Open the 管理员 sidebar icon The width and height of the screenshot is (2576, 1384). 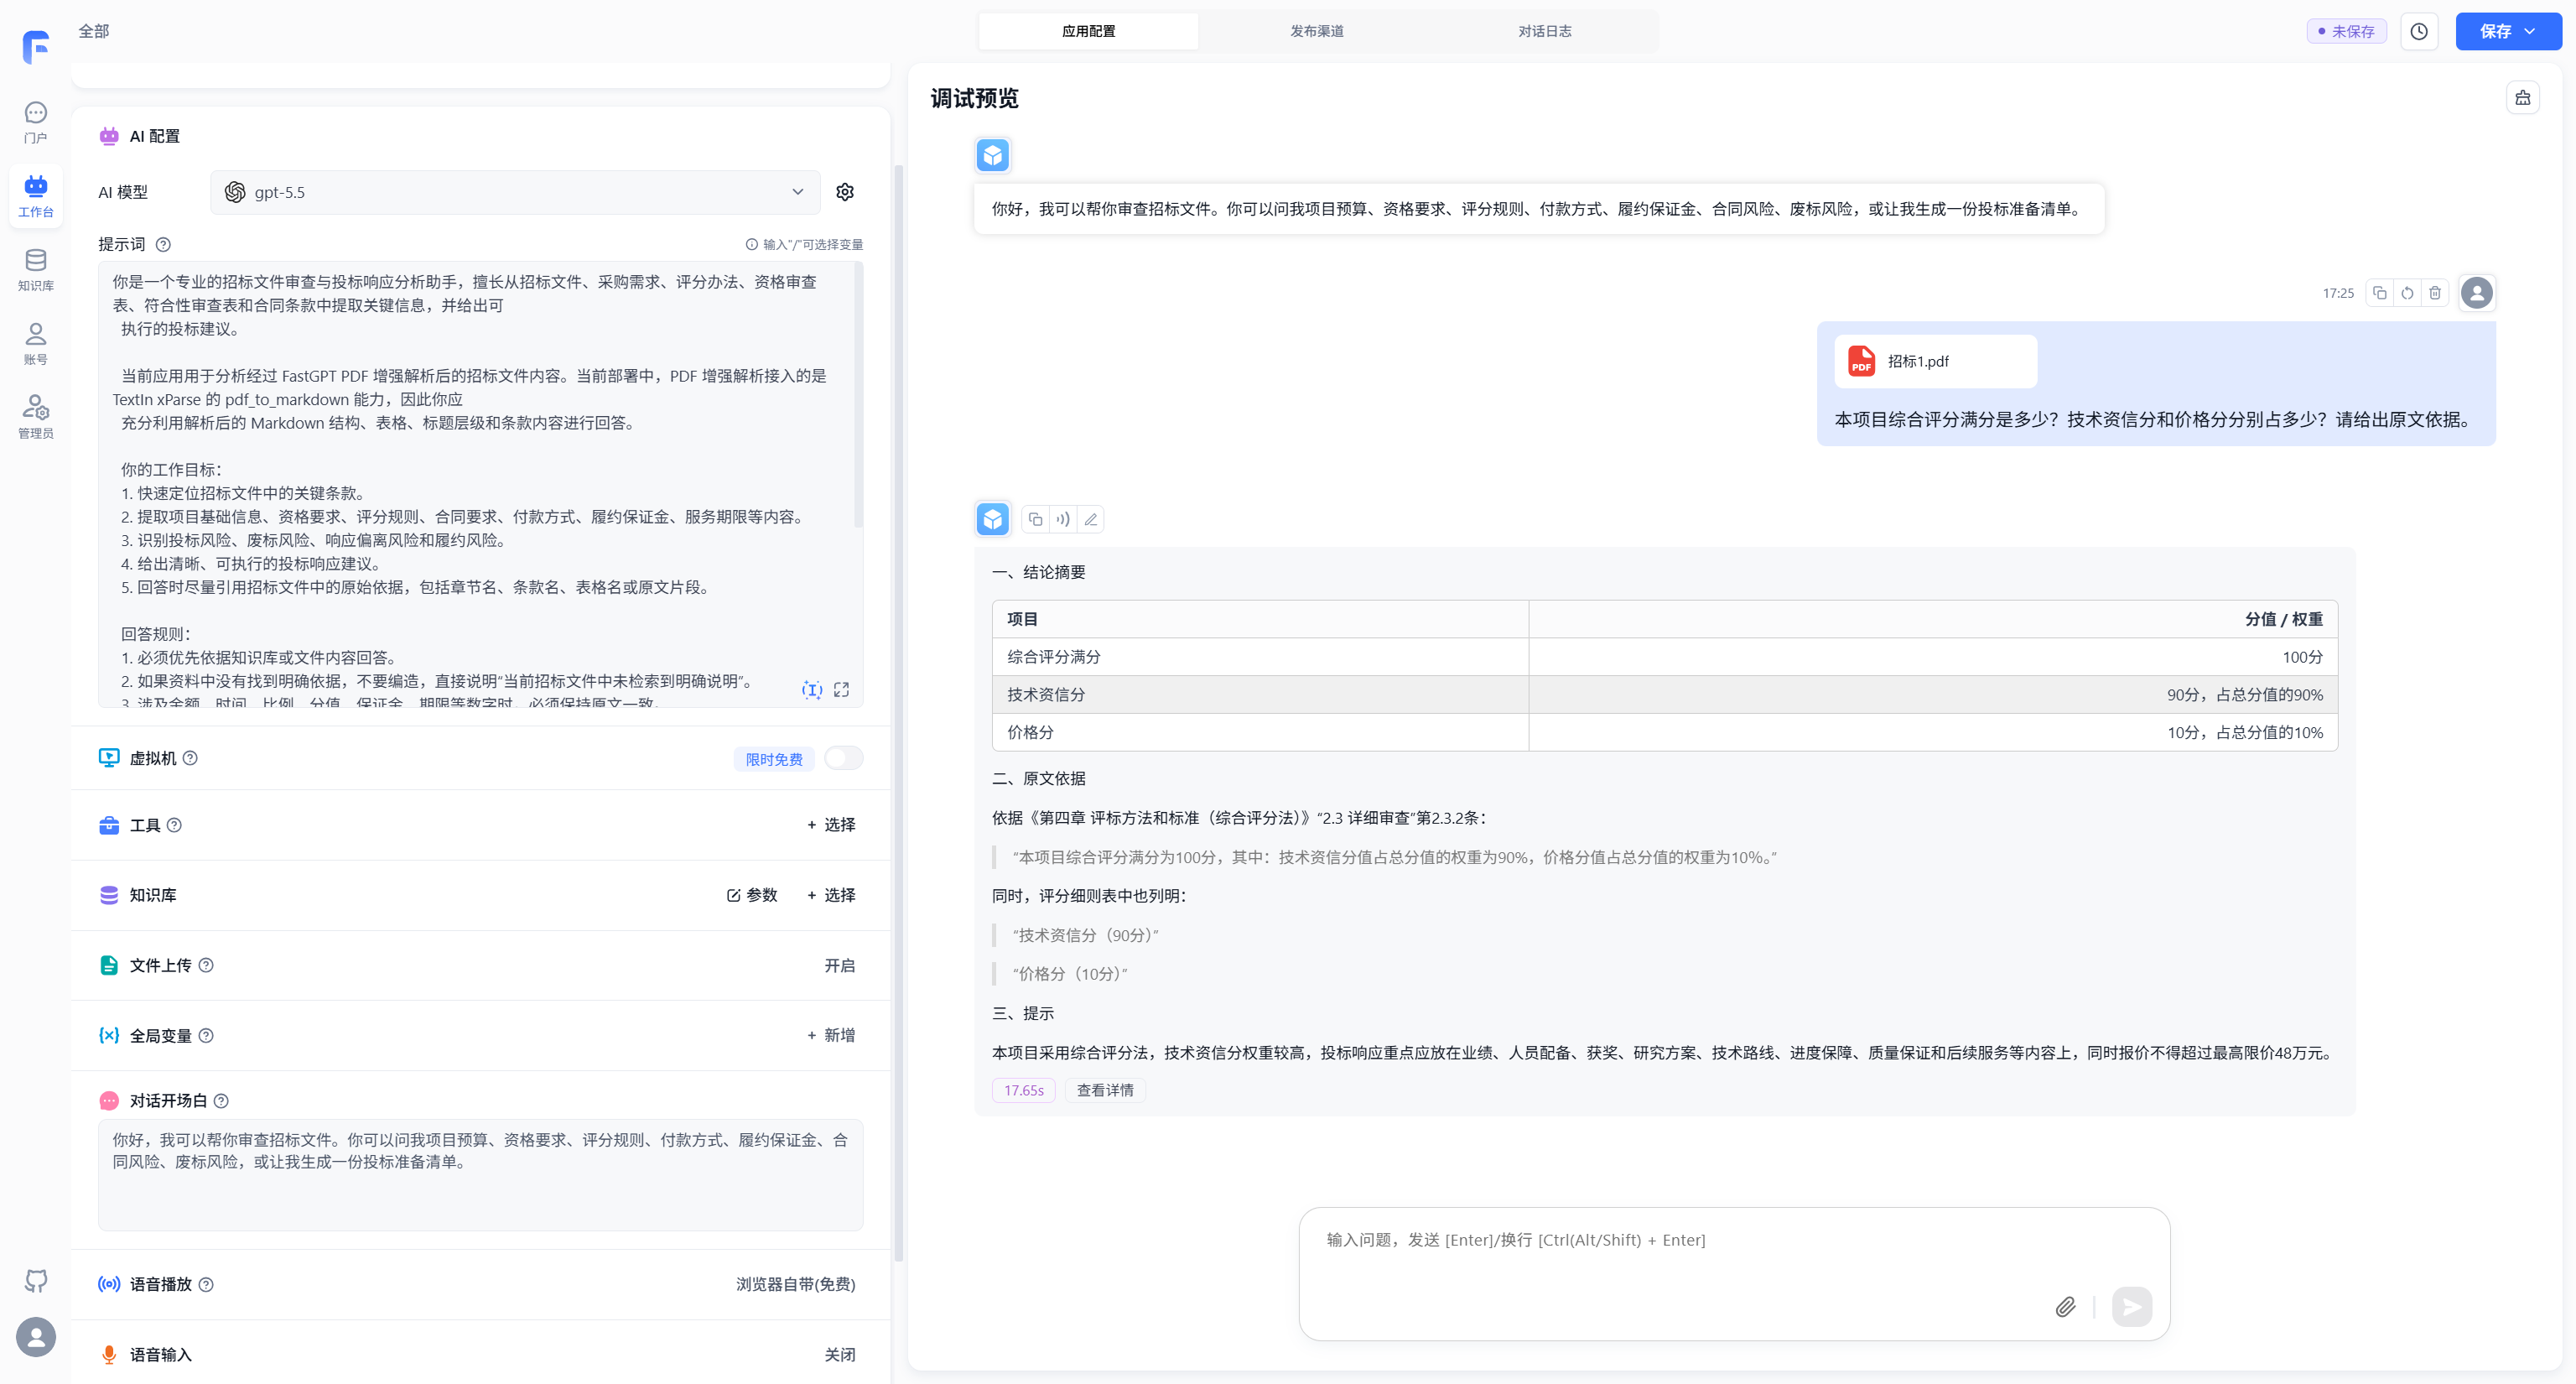pos(36,416)
